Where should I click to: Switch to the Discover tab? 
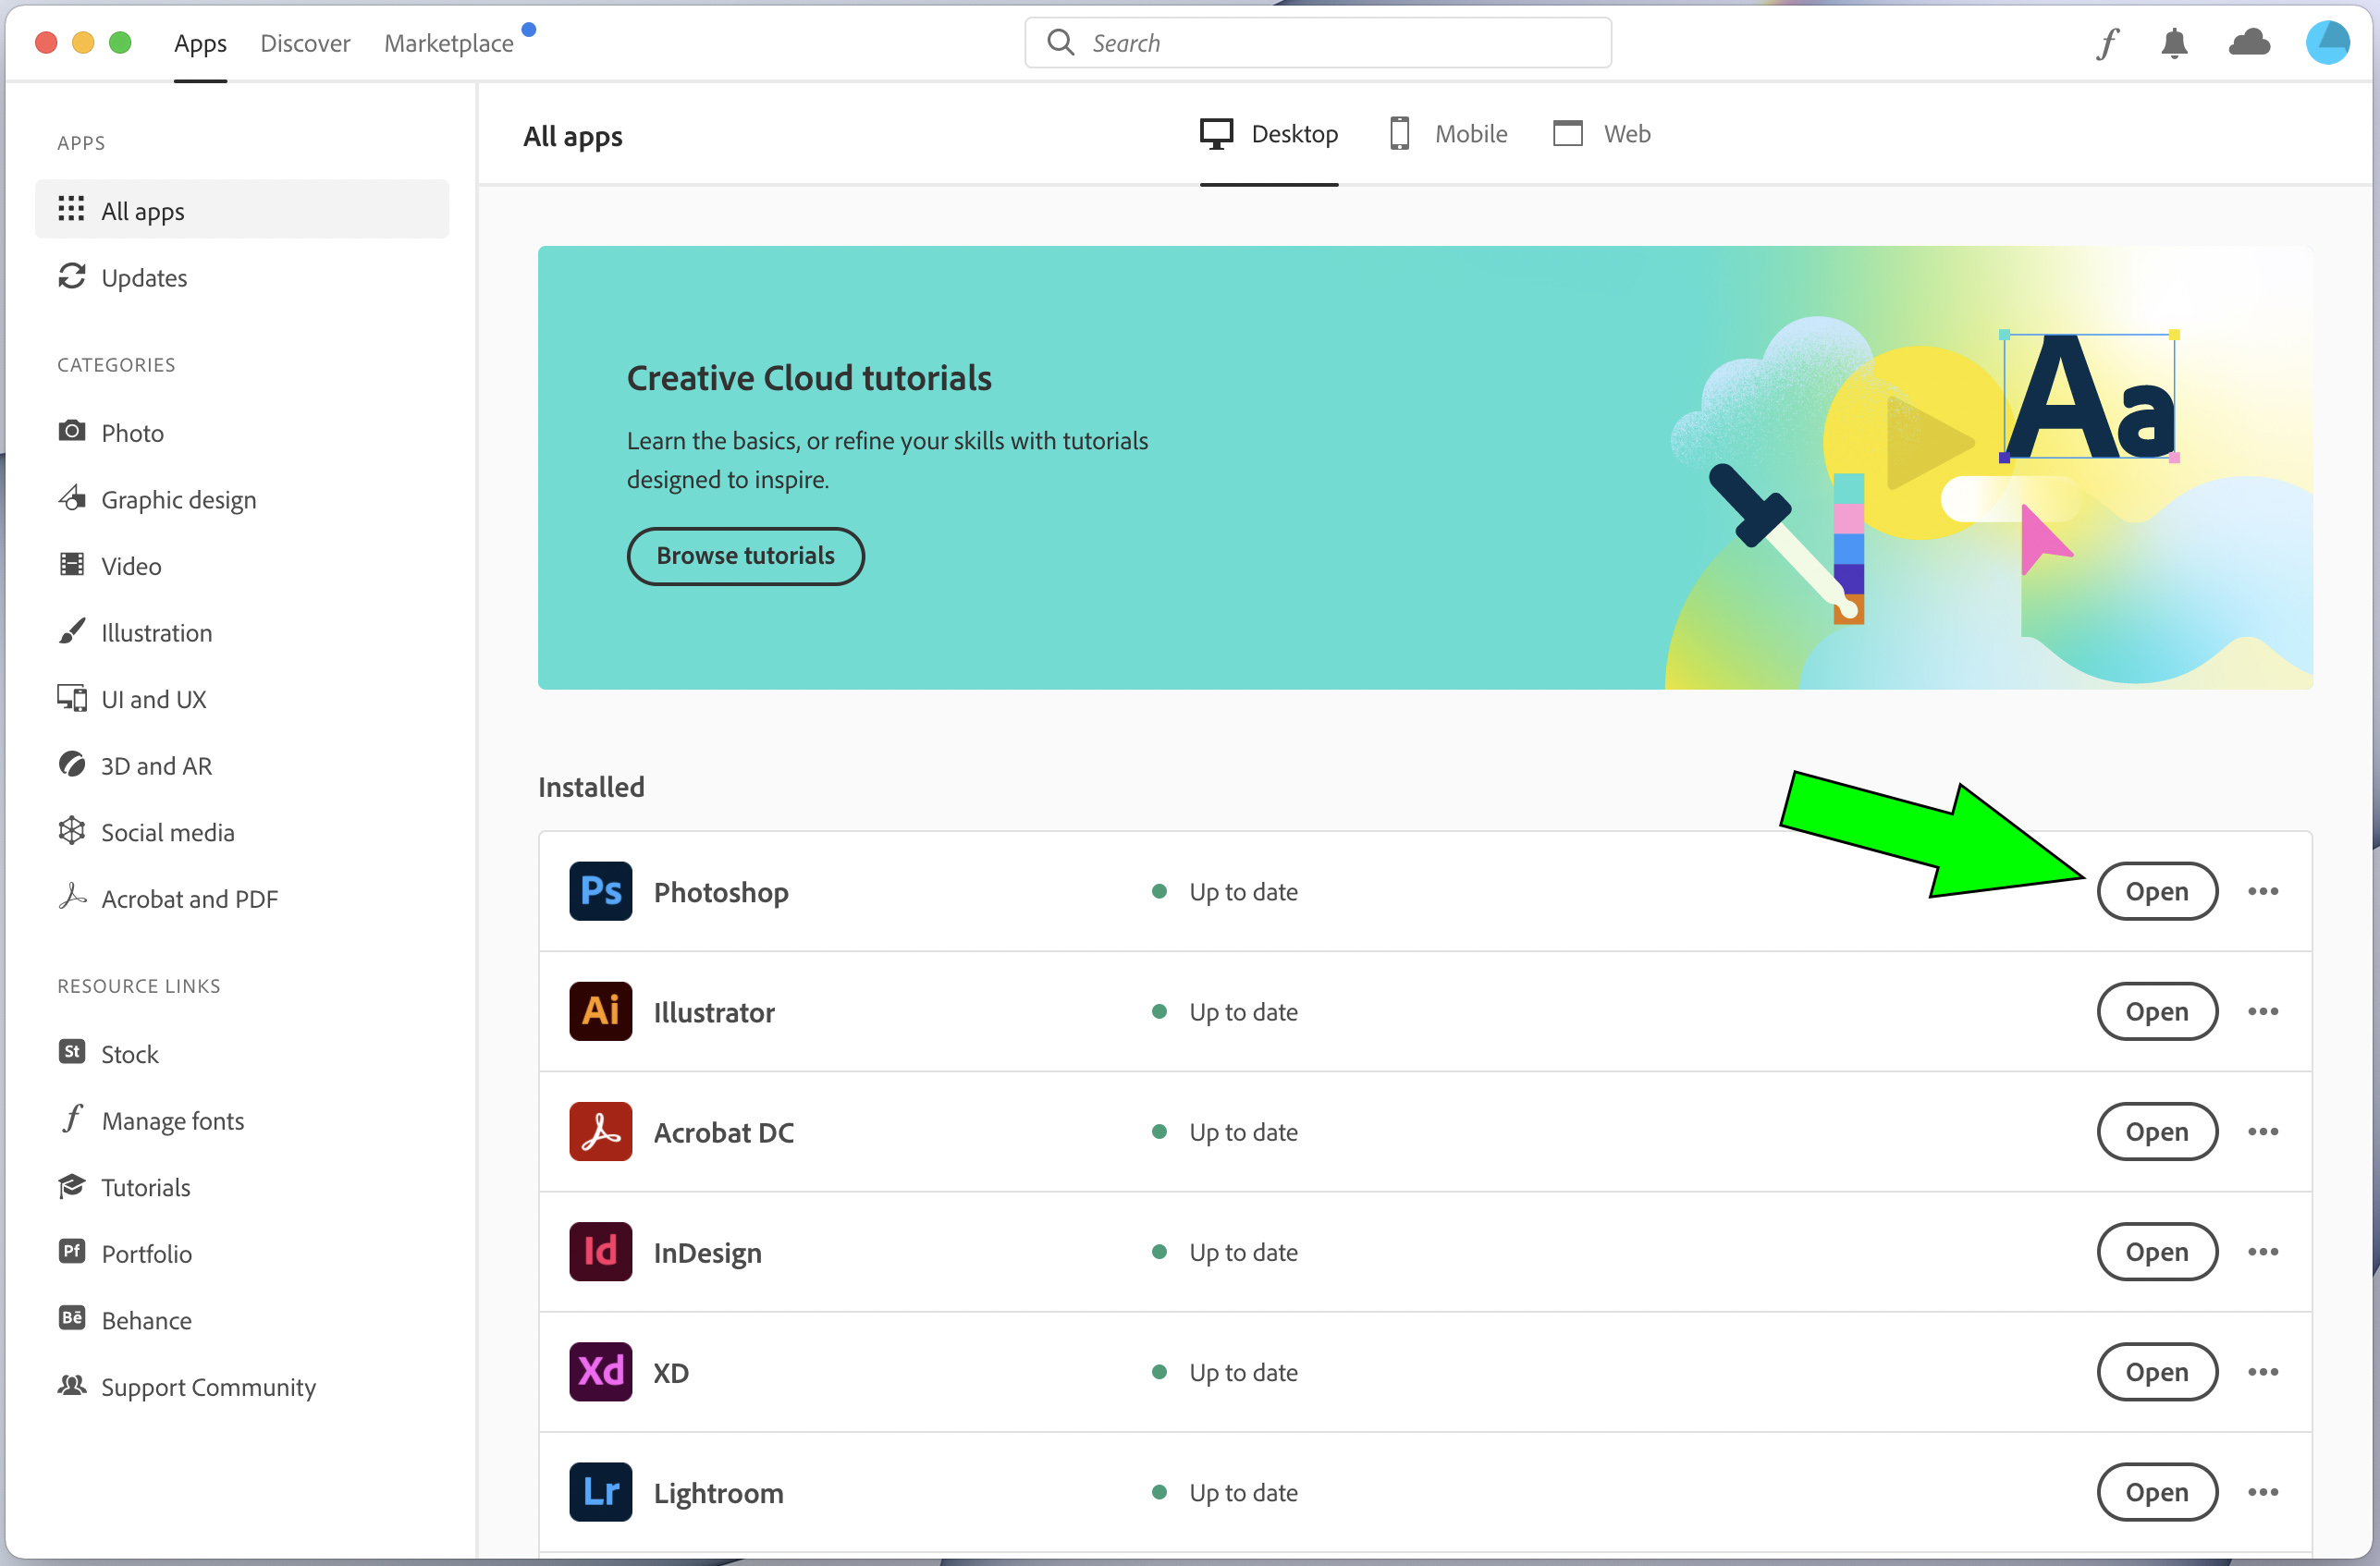point(305,43)
